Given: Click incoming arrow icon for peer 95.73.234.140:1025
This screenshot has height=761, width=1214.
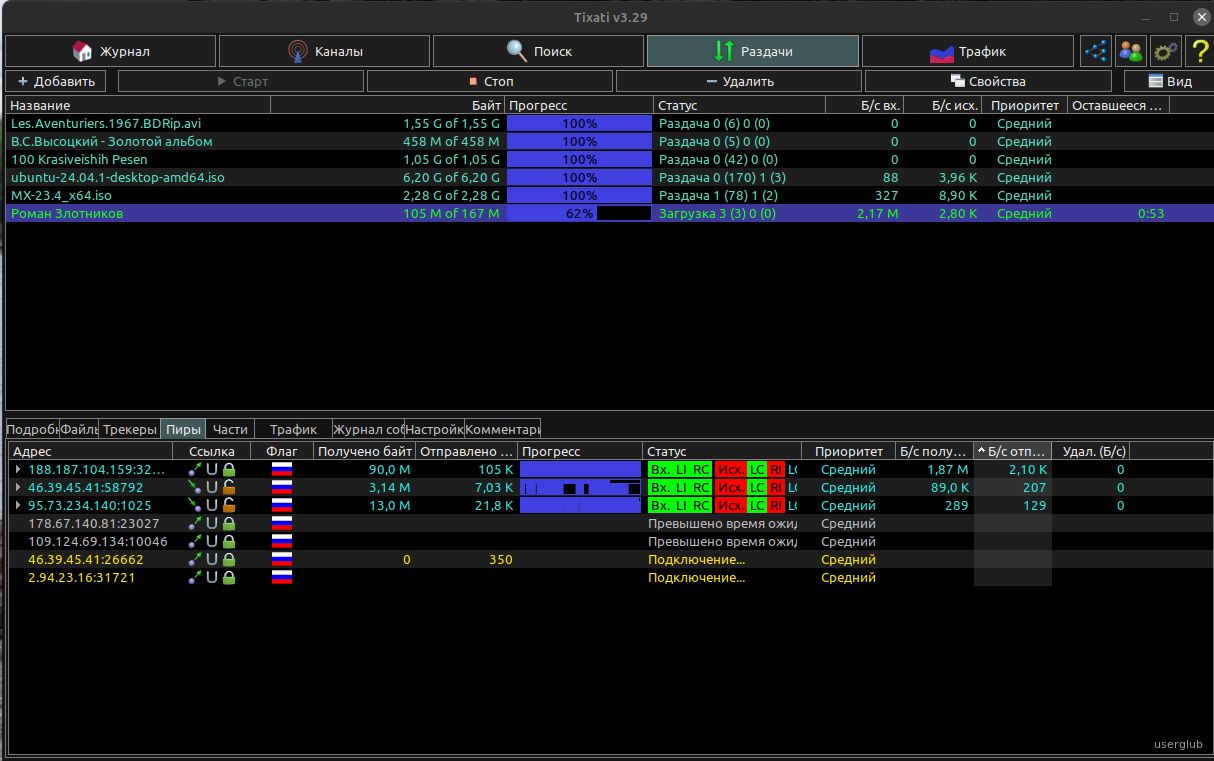Looking at the screenshot, I should pos(195,506).
